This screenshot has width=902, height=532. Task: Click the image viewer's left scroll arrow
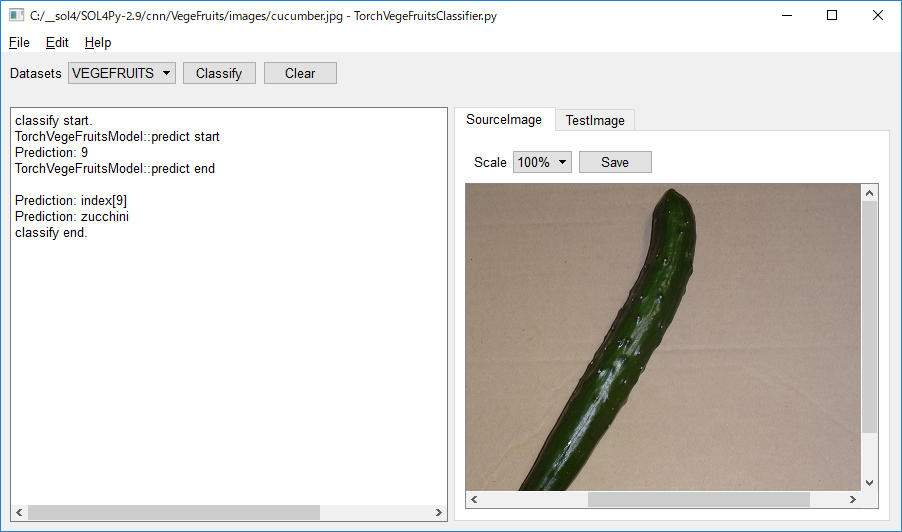tap(474, 499)
